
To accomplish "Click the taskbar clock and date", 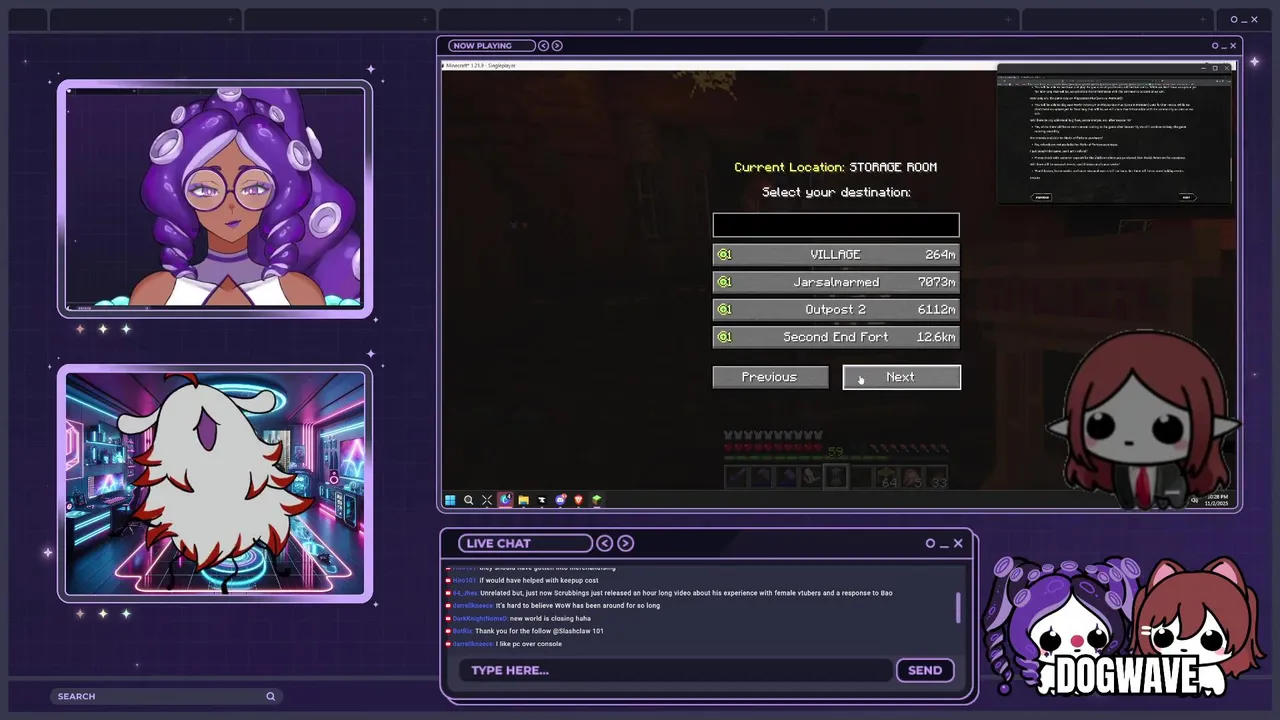I will click(1217, 500).
